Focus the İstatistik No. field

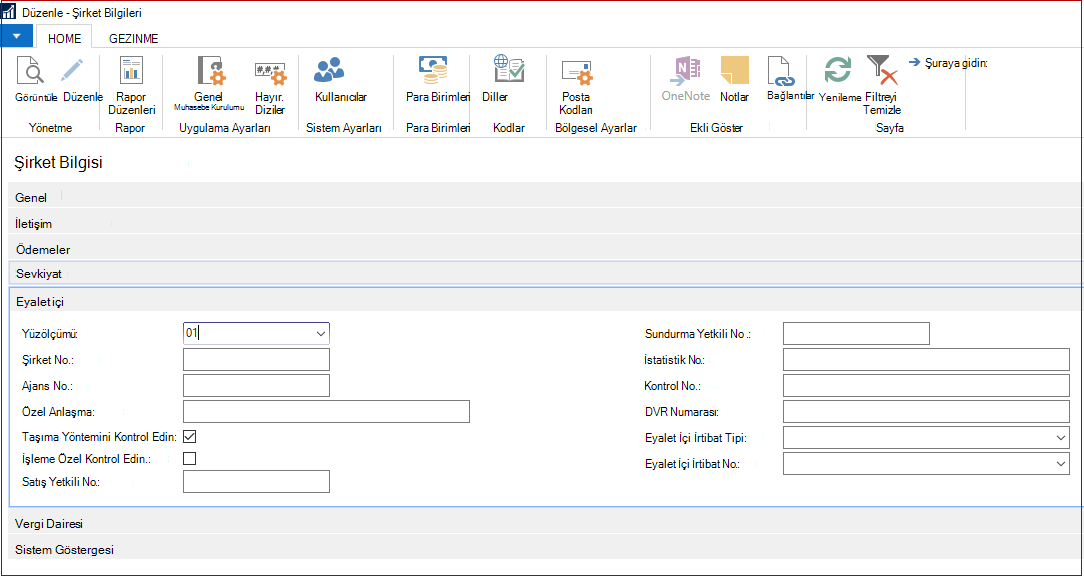click(x=926, y=360)
